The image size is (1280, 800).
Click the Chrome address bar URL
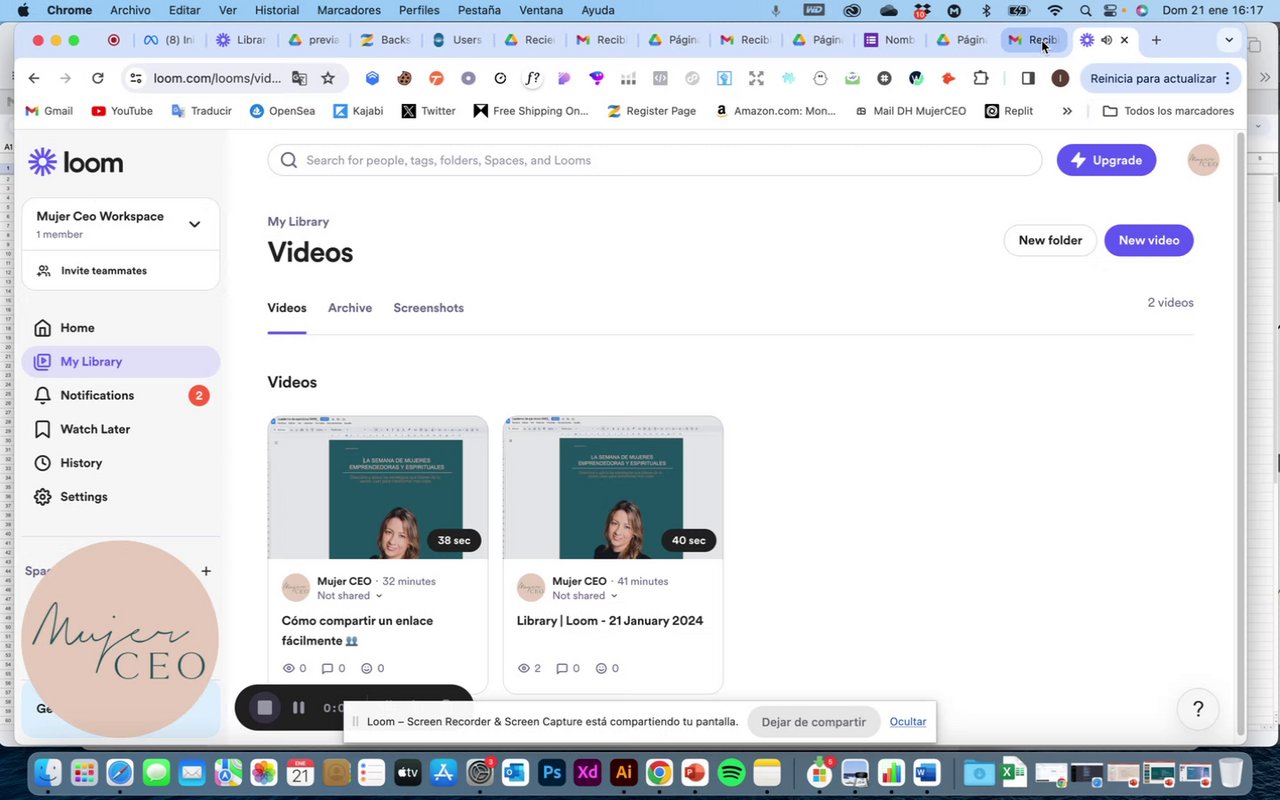pos(217,78)
